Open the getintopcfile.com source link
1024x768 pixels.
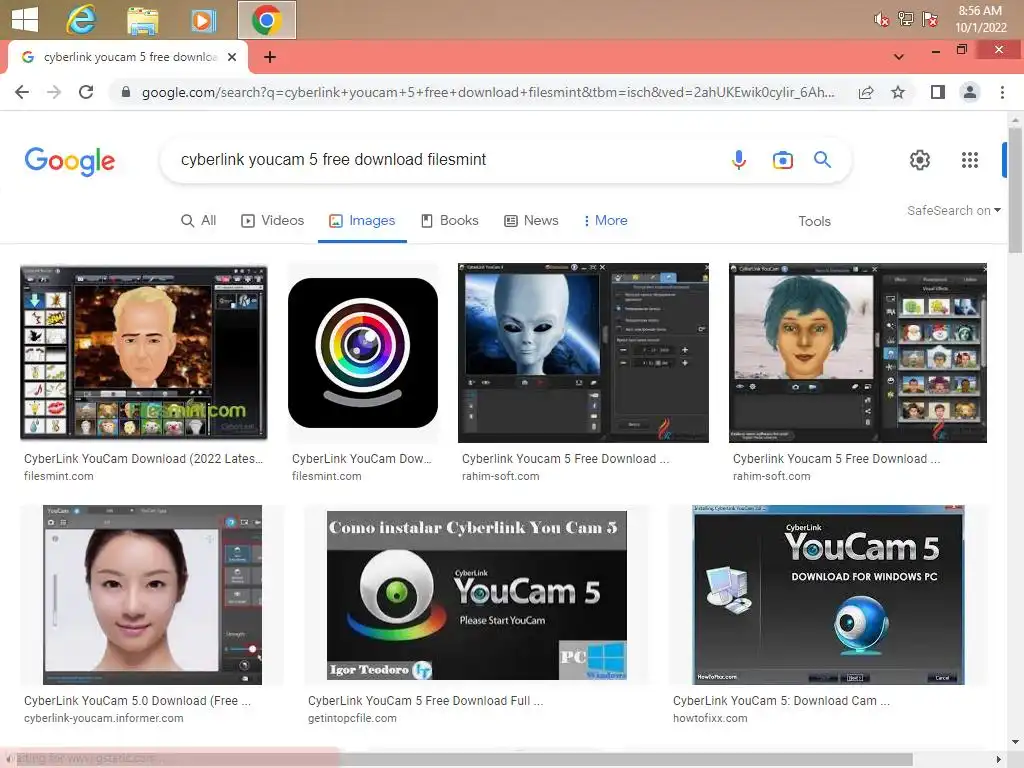(352, 718)
